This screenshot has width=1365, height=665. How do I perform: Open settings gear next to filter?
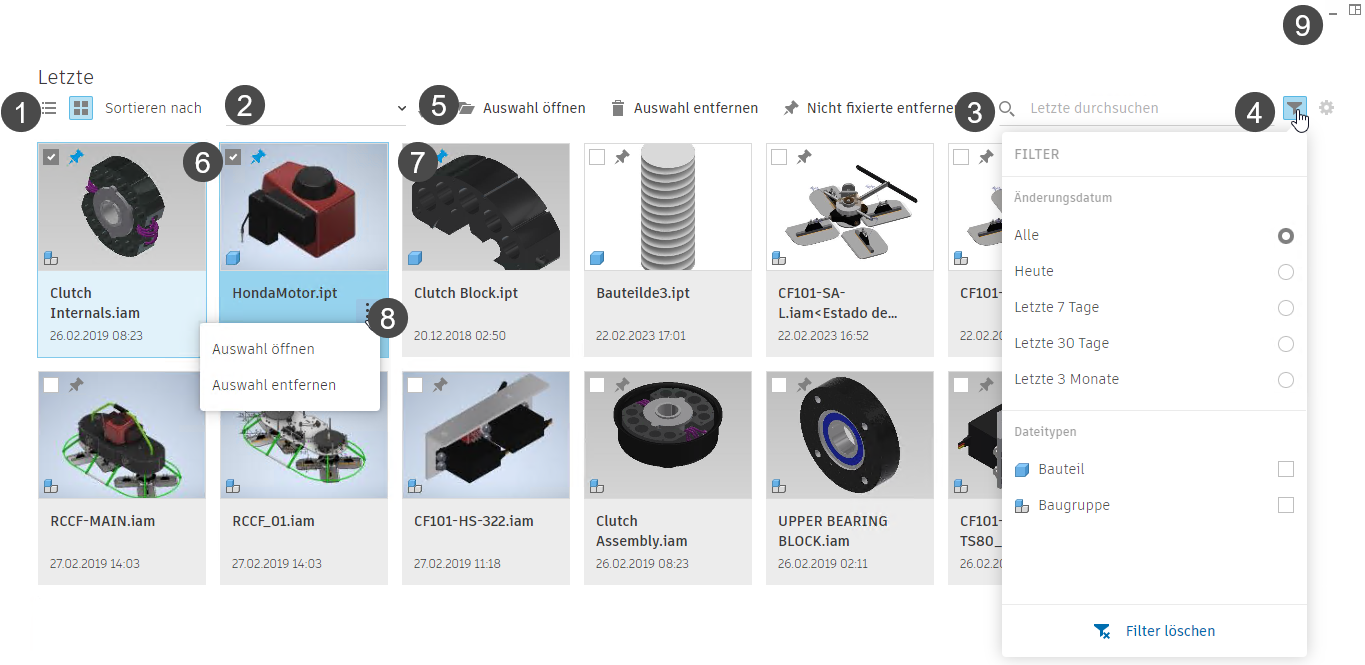pyautogui.click(x=1327, y=108)
